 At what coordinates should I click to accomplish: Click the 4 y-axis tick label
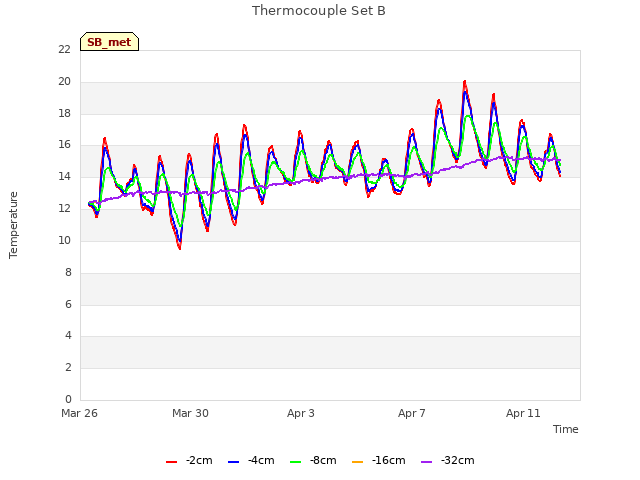pyautogui.click(x=68, y=336)
